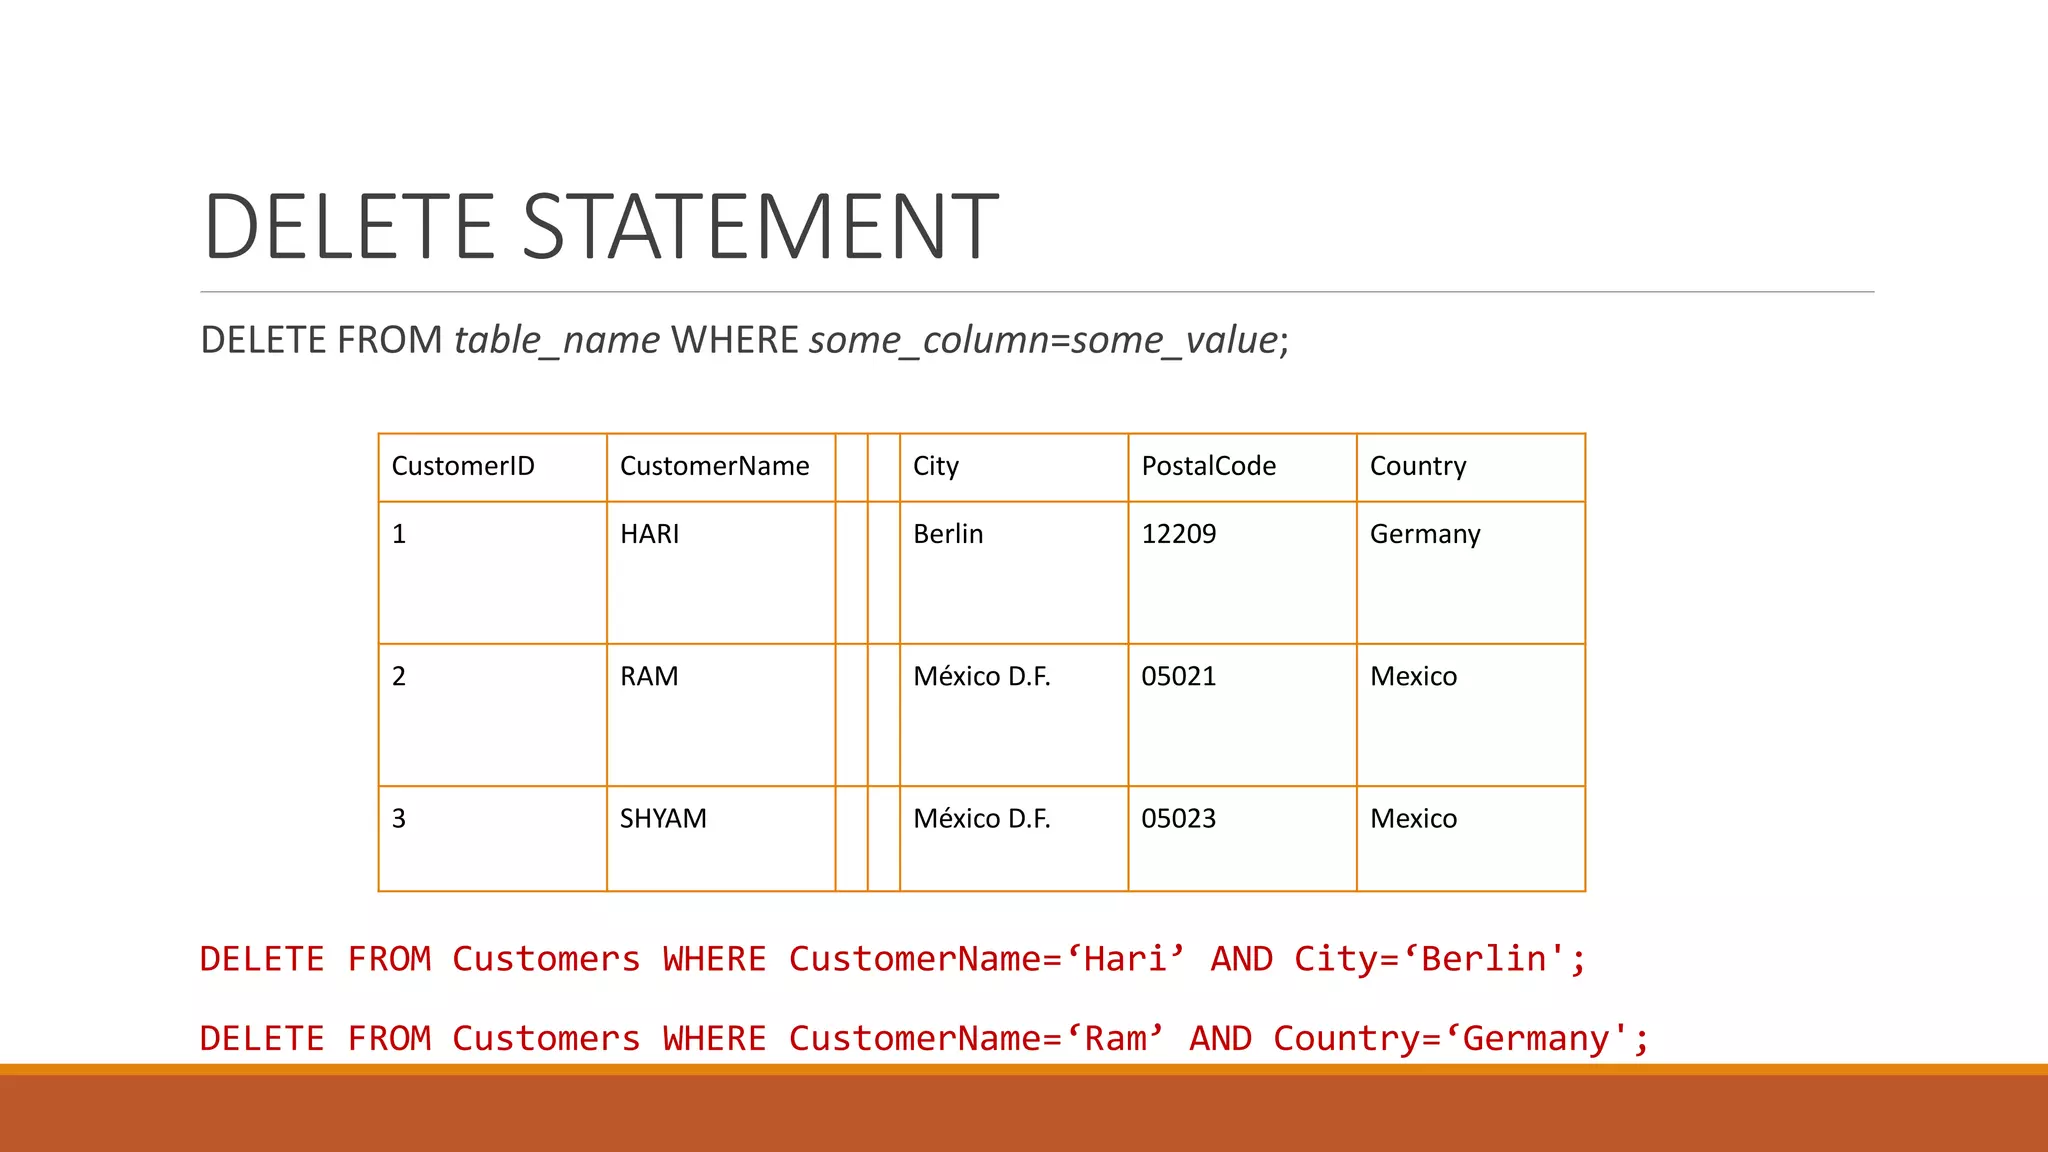Click the DELETE STATEMENT slide title
This screenshot has height=1152, width=2048.
coord(600,226)
